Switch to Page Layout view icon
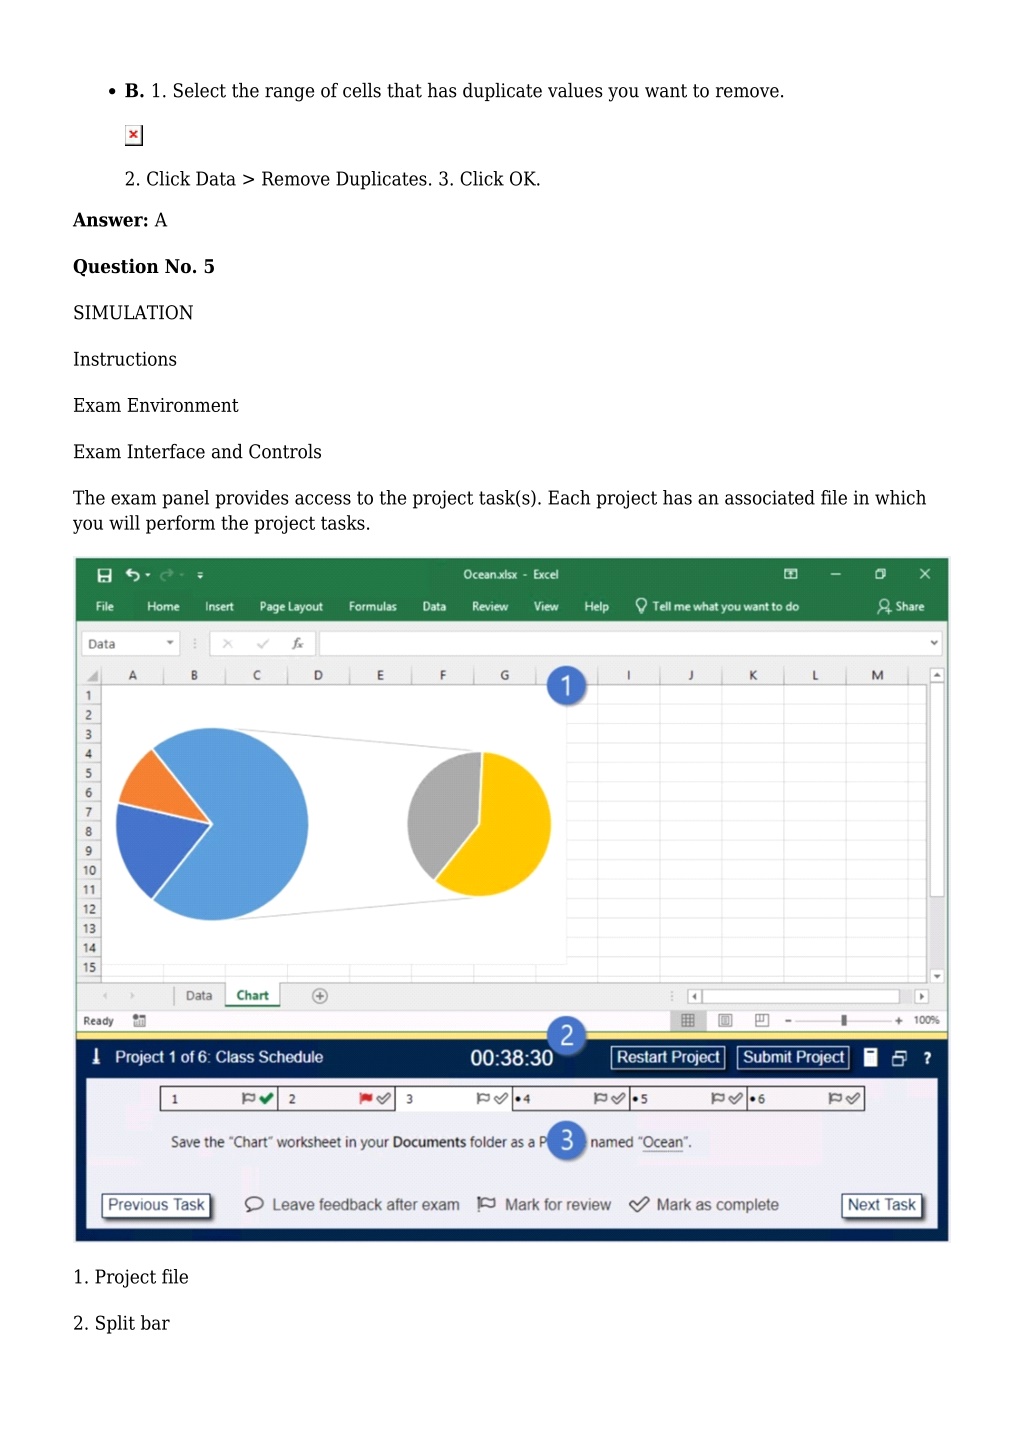 click(x=725, y=1021)
